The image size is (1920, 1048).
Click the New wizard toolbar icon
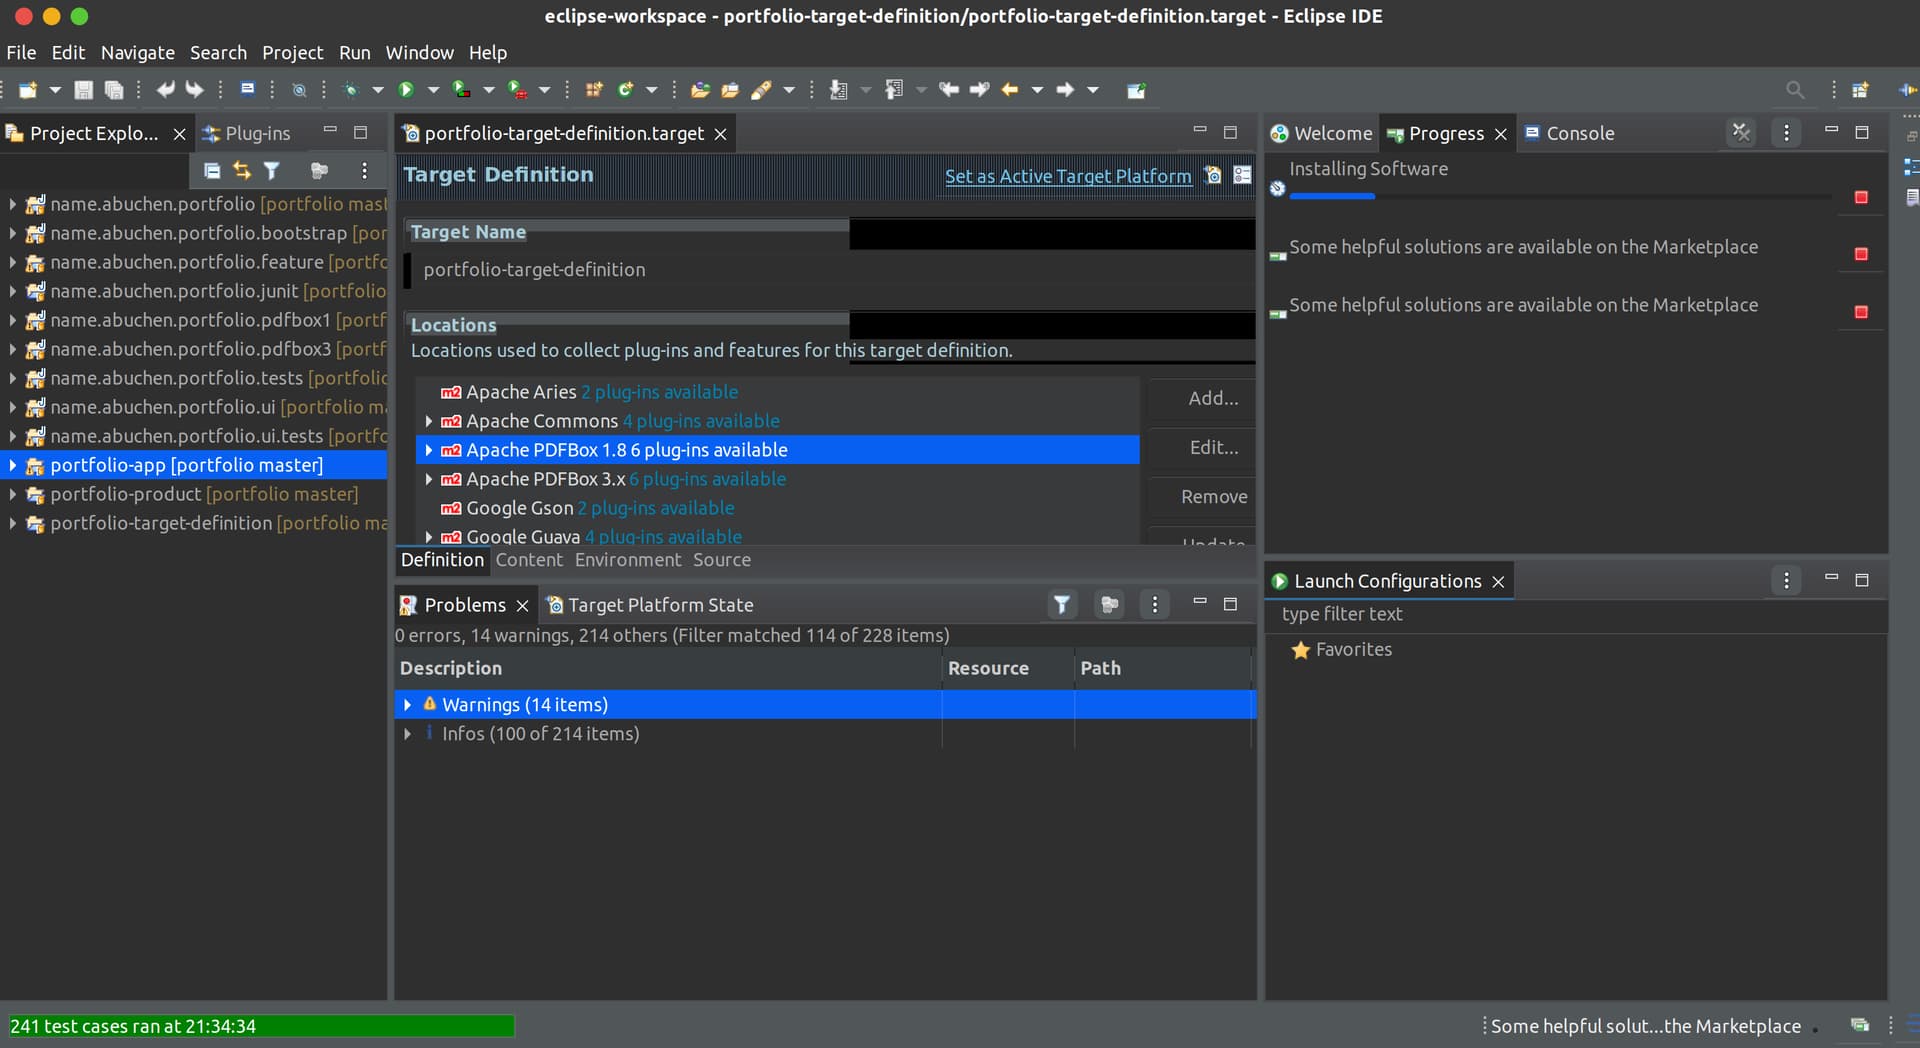coord(28,90)
